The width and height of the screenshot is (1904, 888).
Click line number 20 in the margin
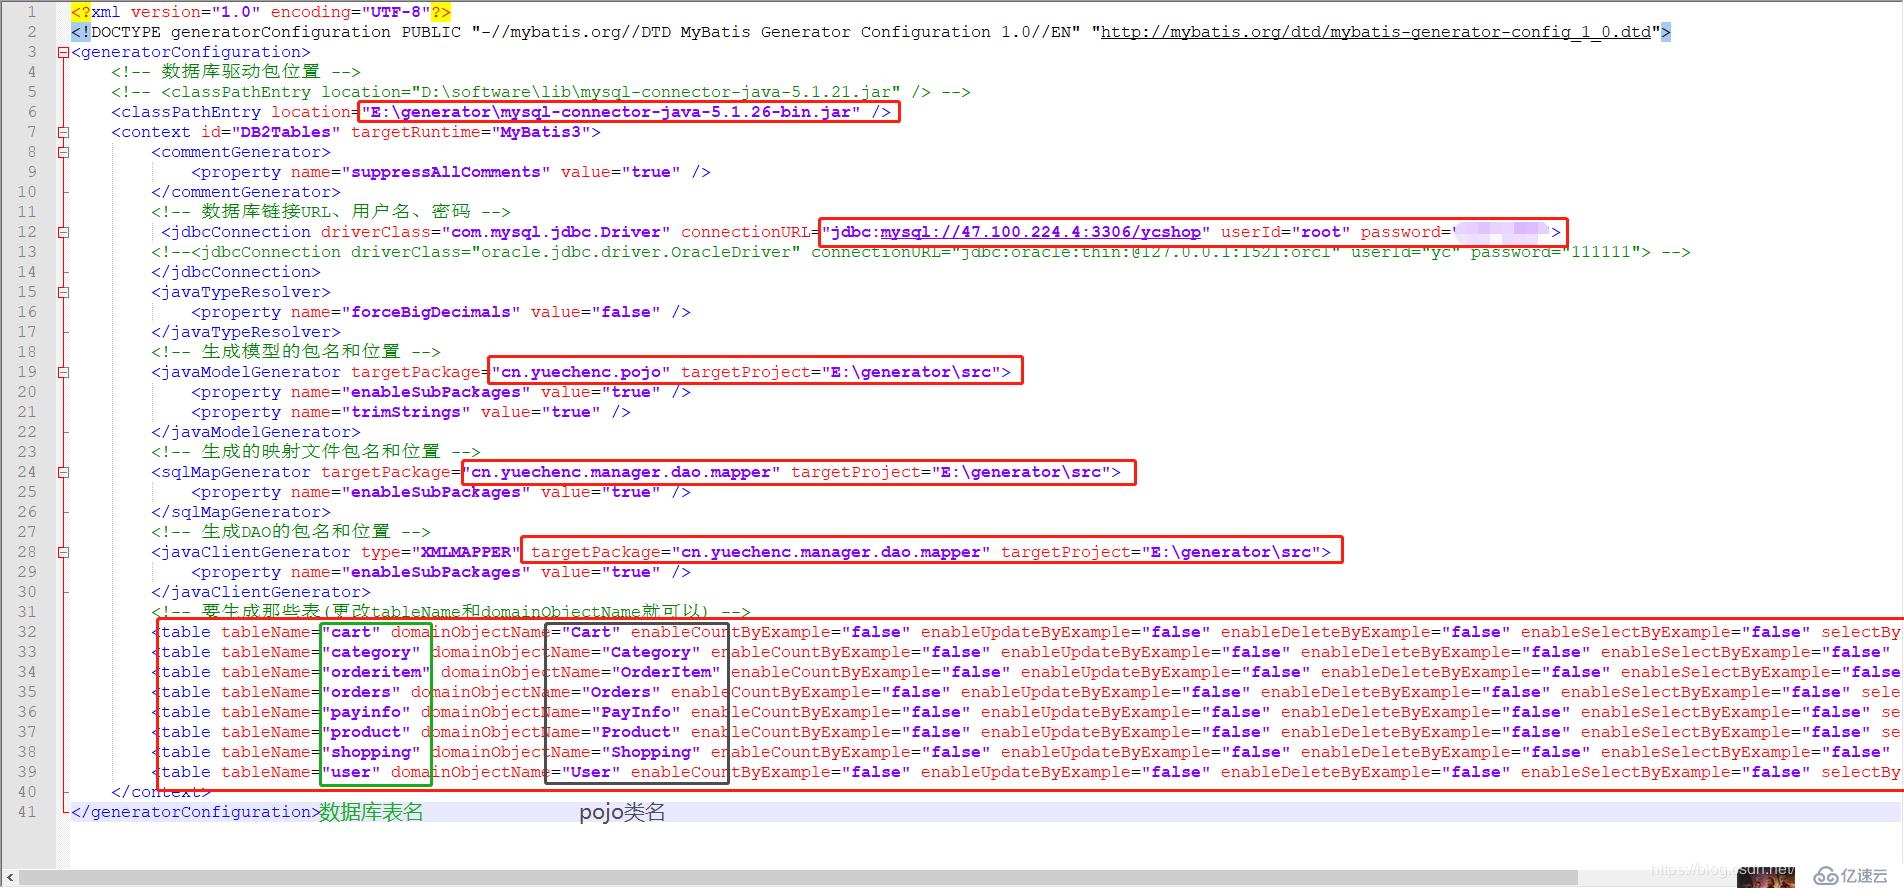[27, 392]
